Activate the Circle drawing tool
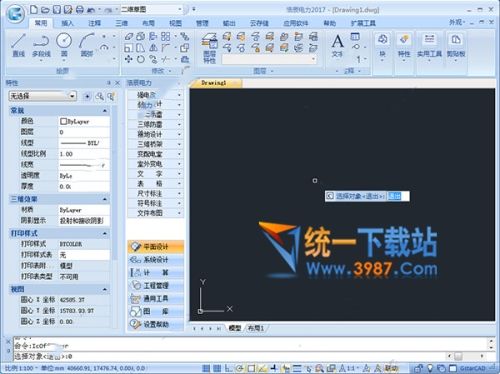Image resolution: width=500 pixels, height=374 pixels. 64,45
